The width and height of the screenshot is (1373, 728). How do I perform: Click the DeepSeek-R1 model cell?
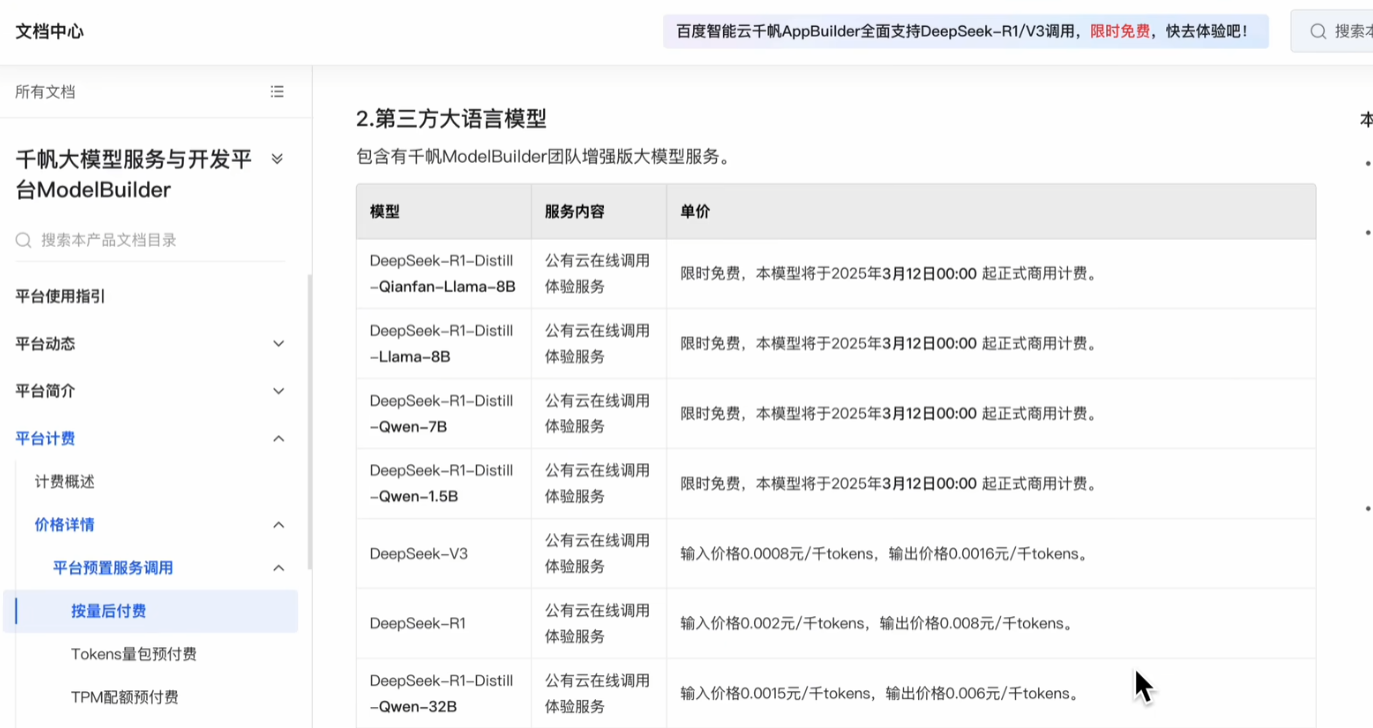point(443,623)
